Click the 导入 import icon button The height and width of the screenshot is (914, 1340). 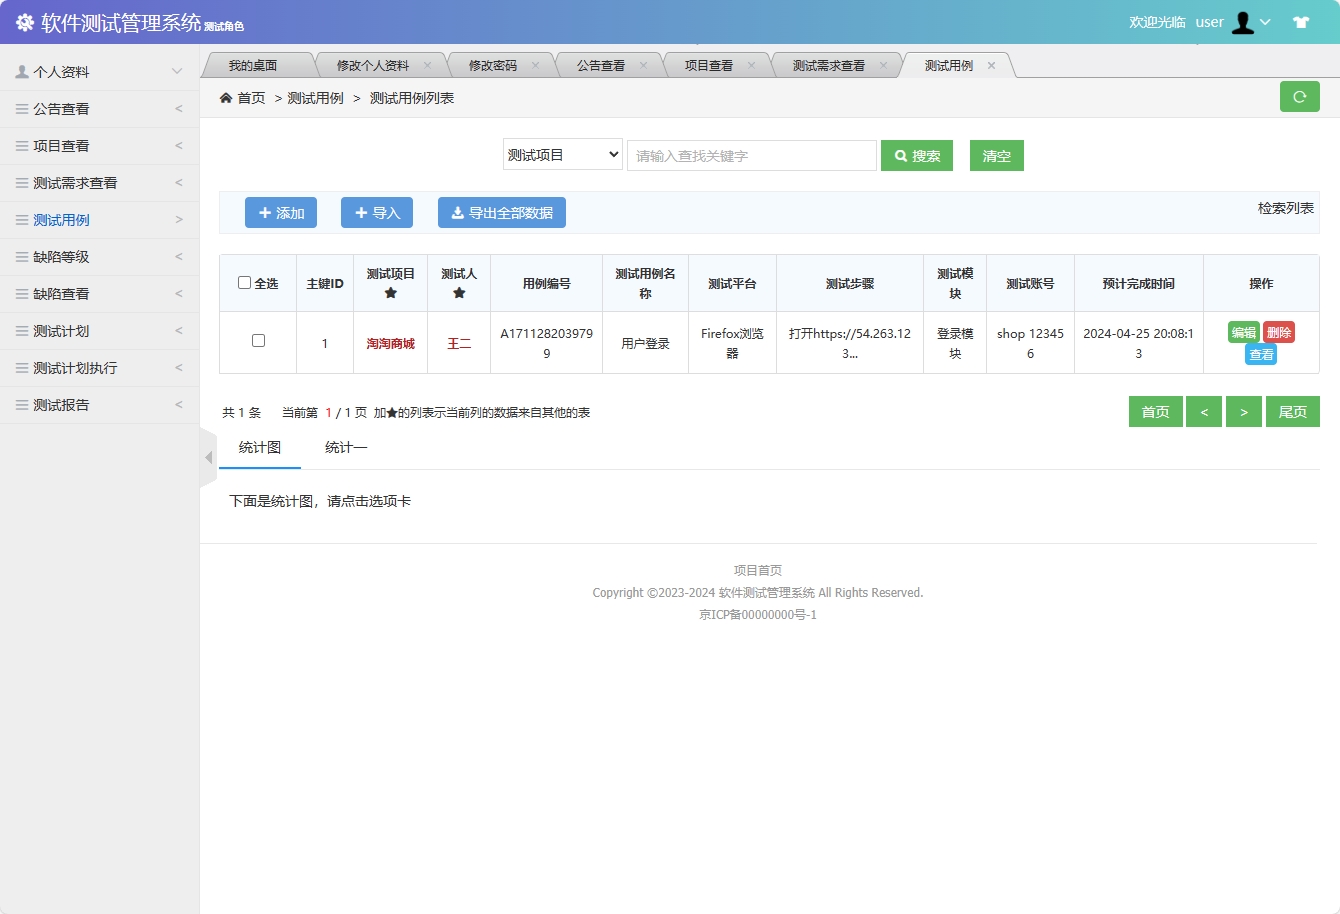pyautogui.click(x=363, y=212)
